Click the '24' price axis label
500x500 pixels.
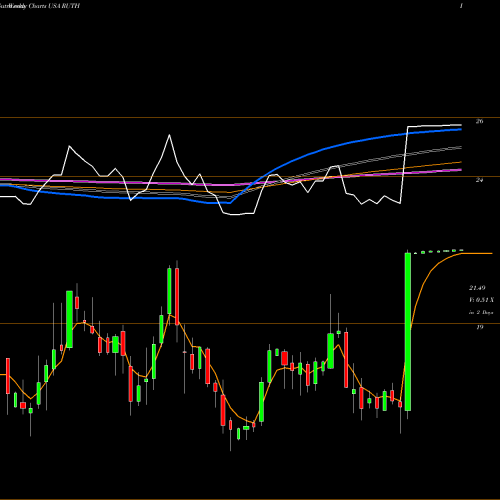pos(479,180)
